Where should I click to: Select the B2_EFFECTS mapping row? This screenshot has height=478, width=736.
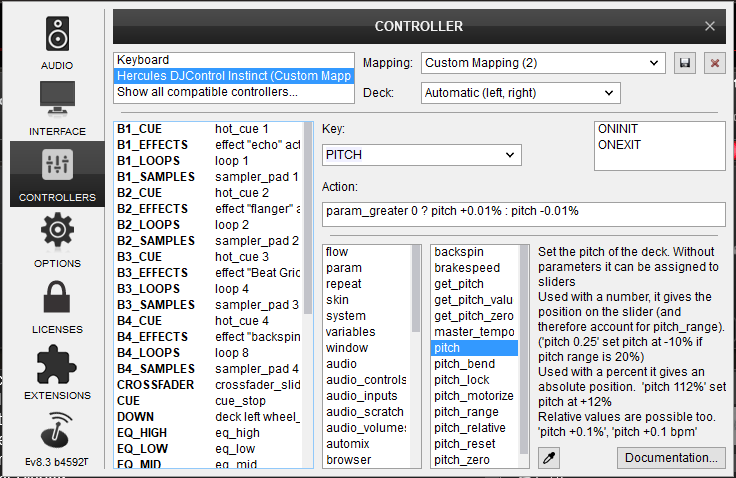209,209
